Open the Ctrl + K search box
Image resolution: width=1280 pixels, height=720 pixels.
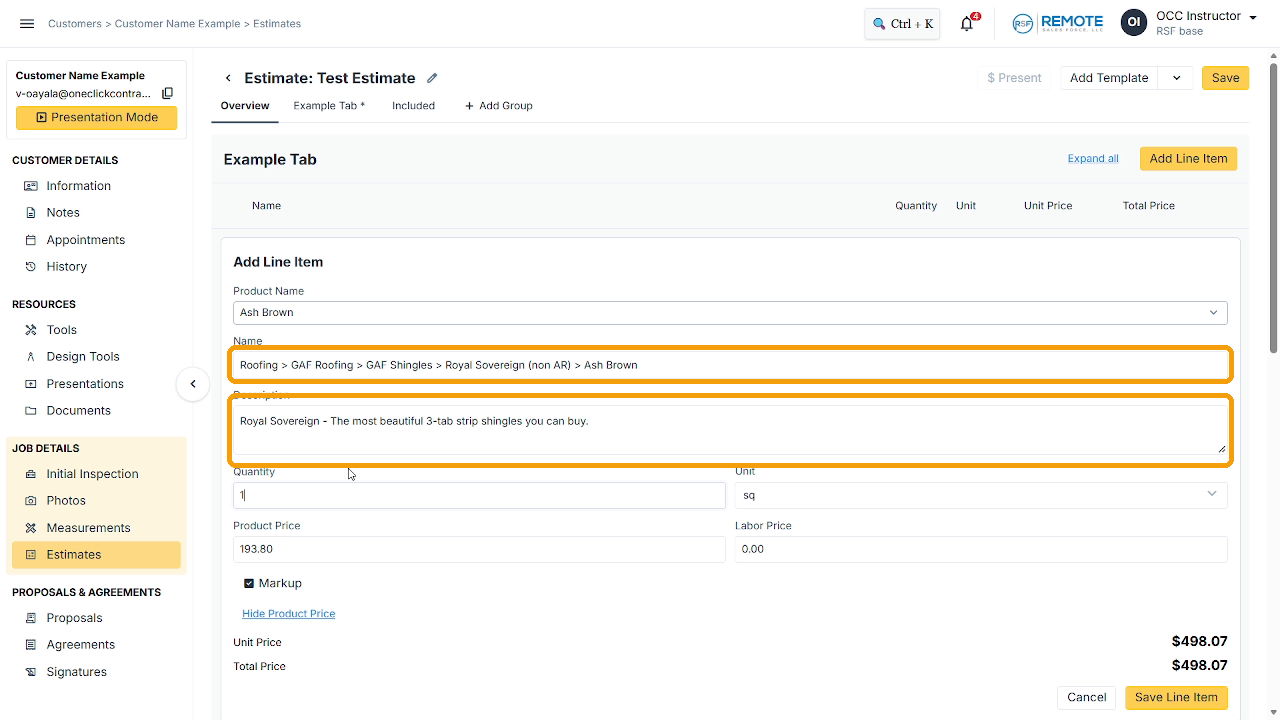point(902,24)
